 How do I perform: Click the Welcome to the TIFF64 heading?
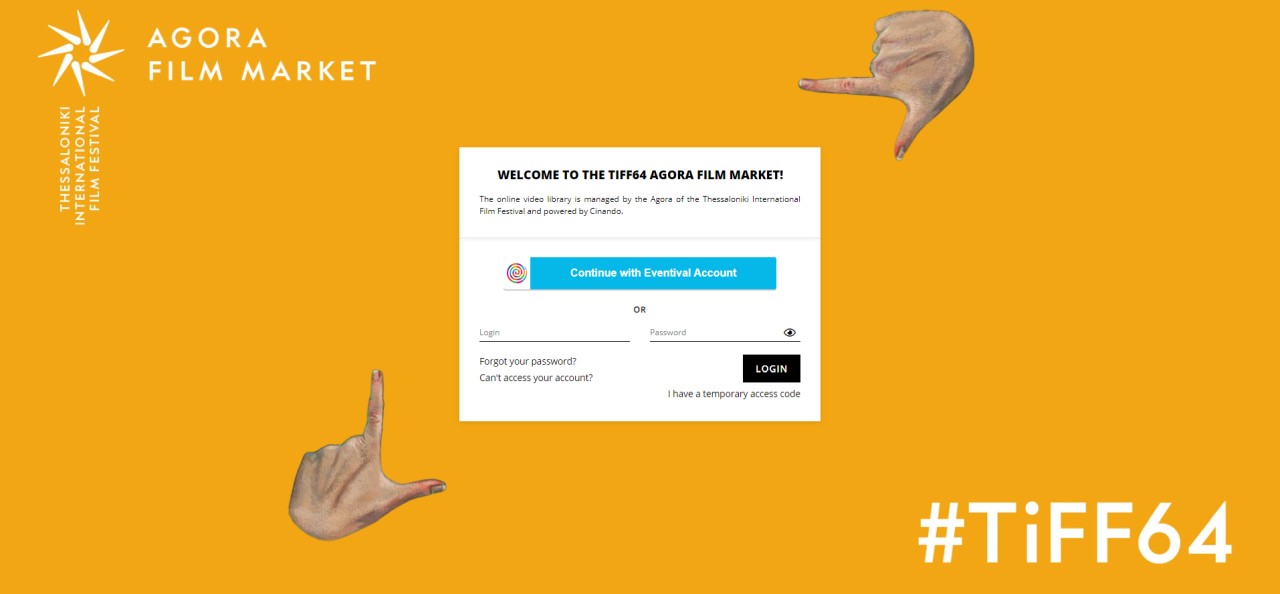640,175
